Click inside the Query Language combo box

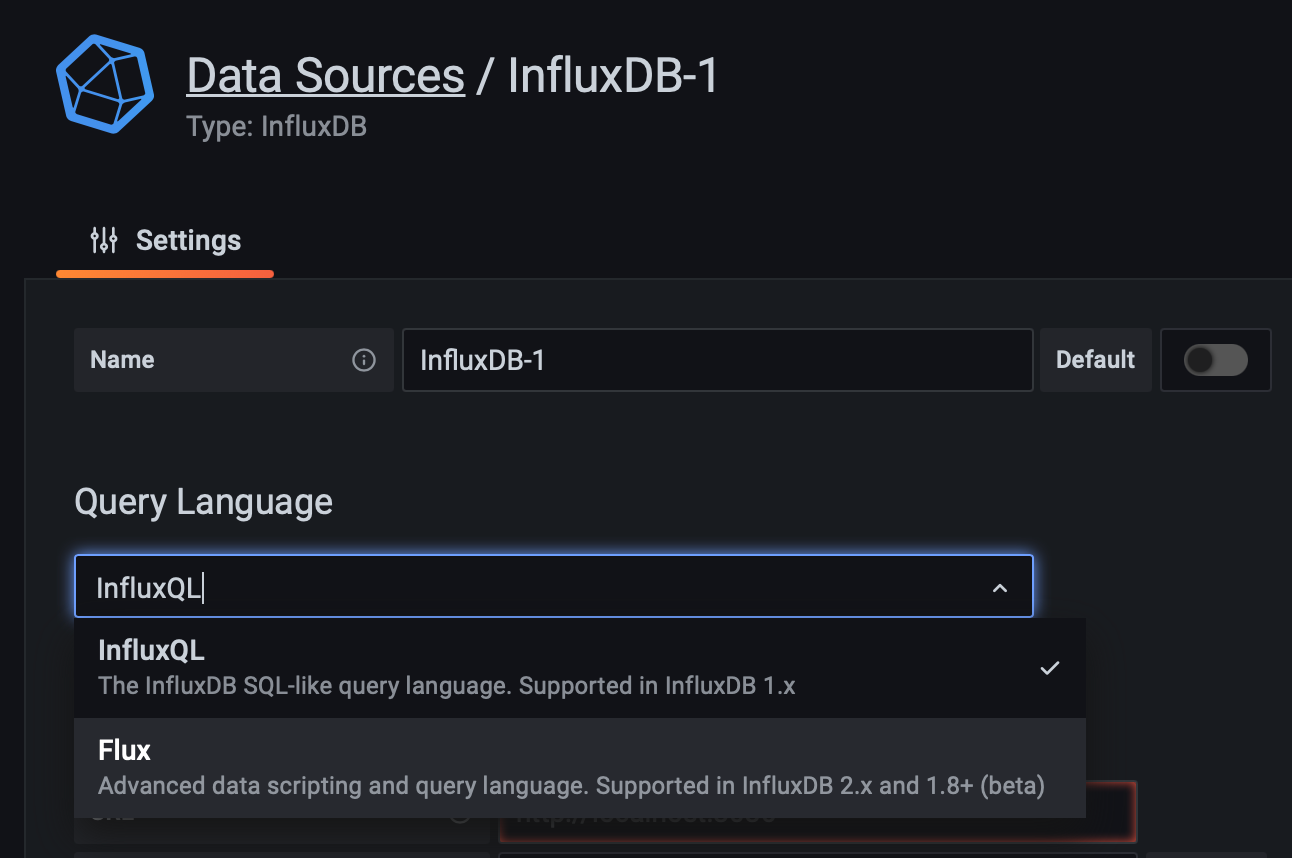(500, 588)
